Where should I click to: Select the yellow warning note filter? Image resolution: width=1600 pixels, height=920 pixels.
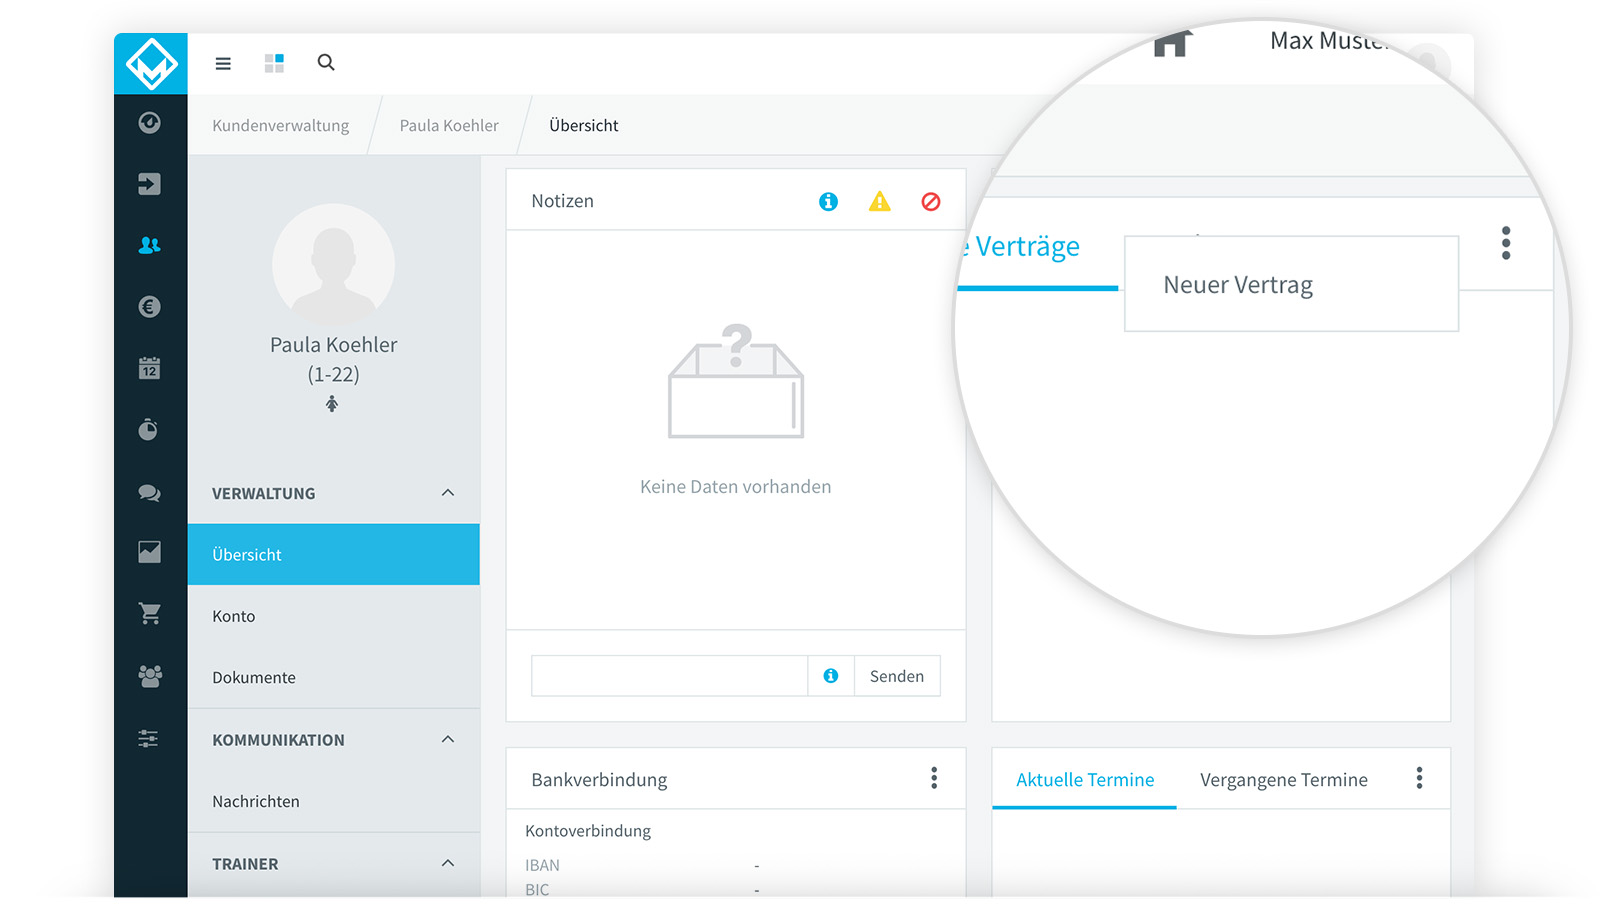[x=880, y=202]
